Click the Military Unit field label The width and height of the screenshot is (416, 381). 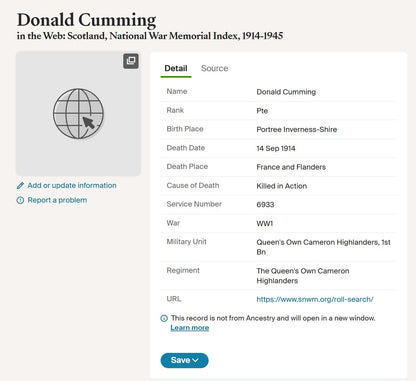pos(186,242)
